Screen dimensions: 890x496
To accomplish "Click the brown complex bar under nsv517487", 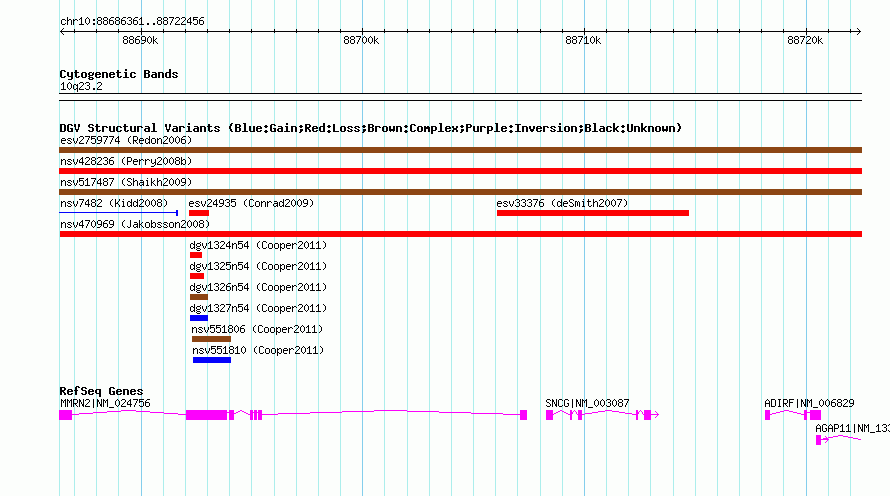I will (x=460, y=192).
